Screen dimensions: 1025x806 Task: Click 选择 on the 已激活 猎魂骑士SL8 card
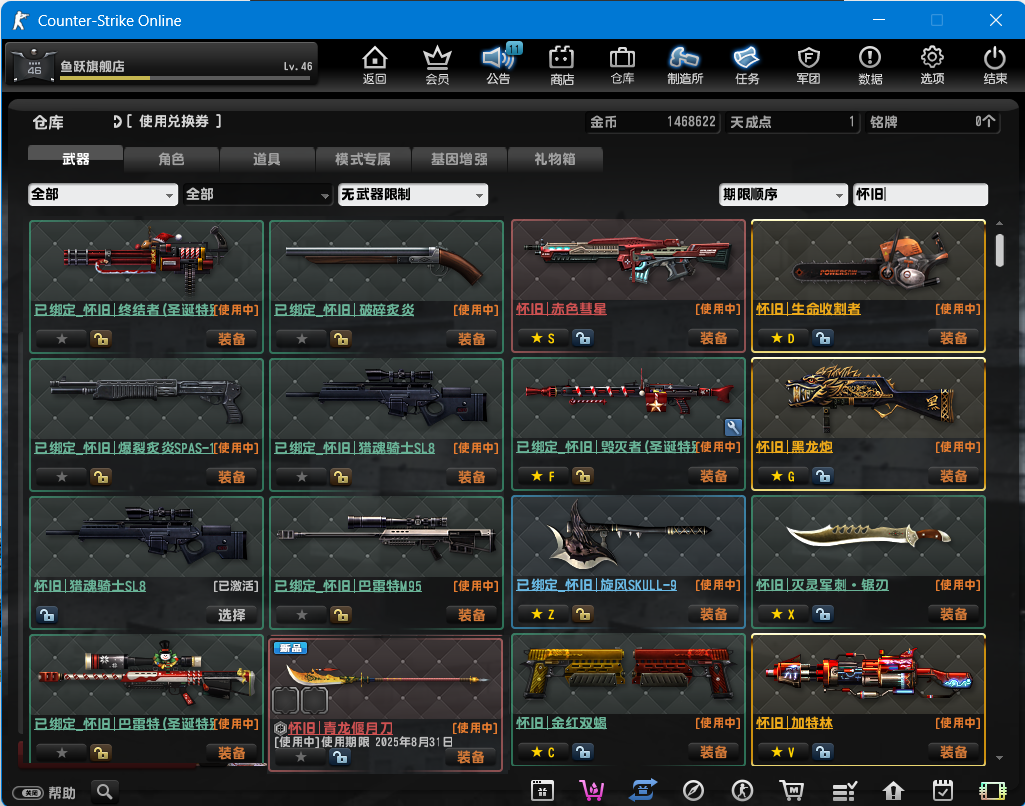pyautogui.click(x=231, y=614)
